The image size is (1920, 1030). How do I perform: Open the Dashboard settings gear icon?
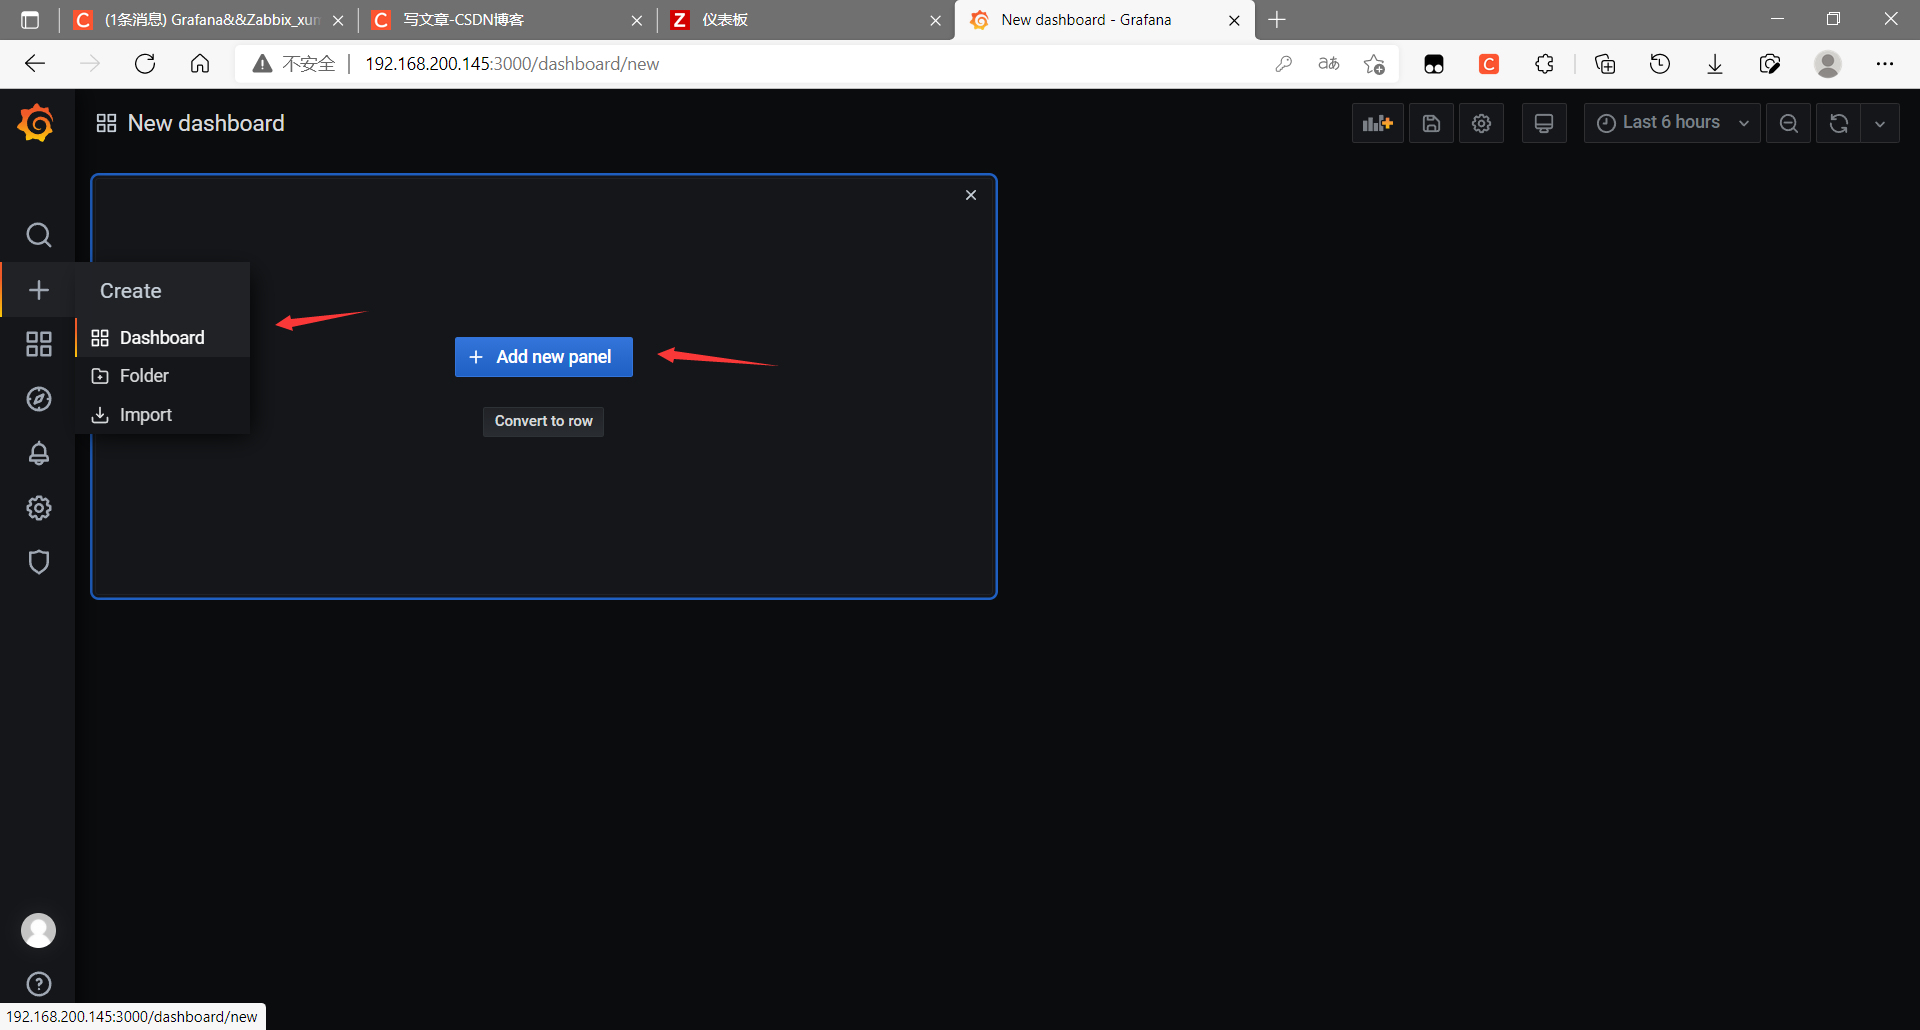tap(1481, 122)
